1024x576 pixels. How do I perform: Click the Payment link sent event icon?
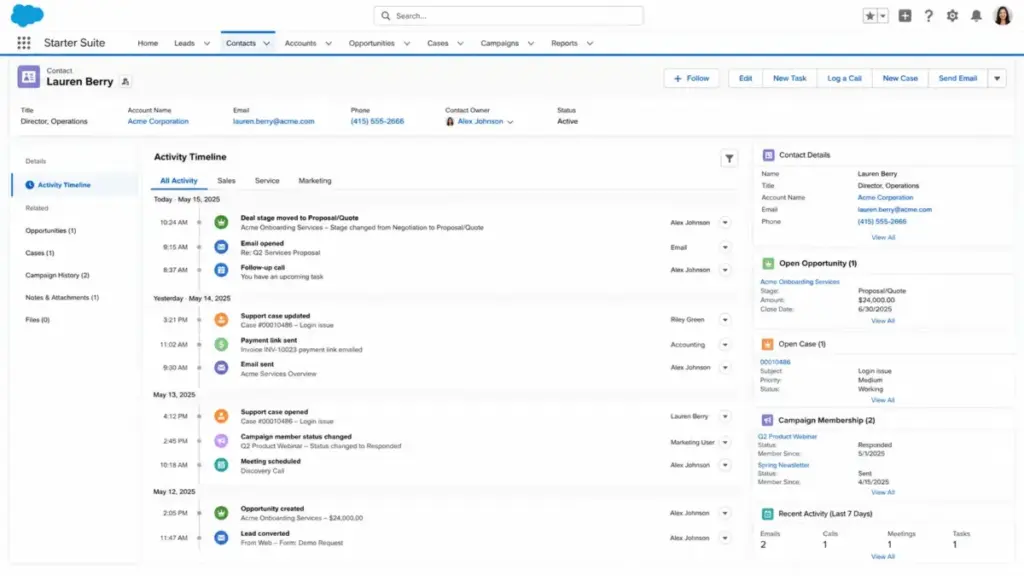(221, 345)
